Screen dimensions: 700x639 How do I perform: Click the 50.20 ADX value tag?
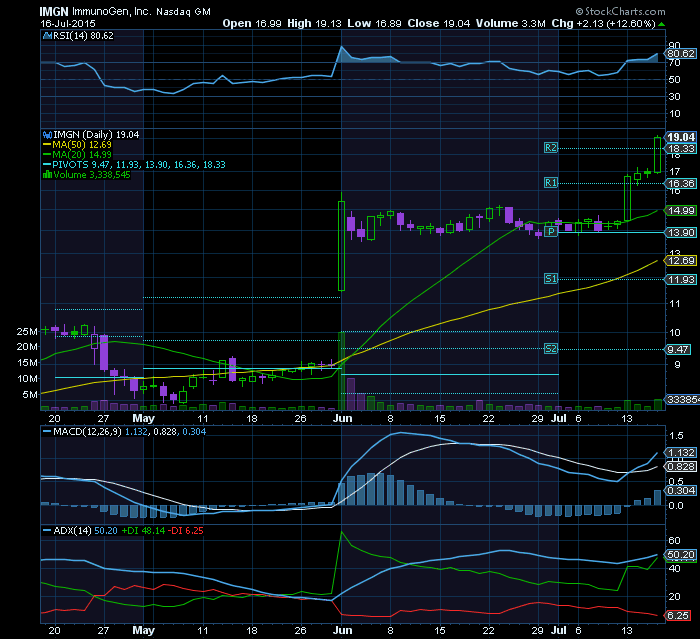(x=681, y=555)
